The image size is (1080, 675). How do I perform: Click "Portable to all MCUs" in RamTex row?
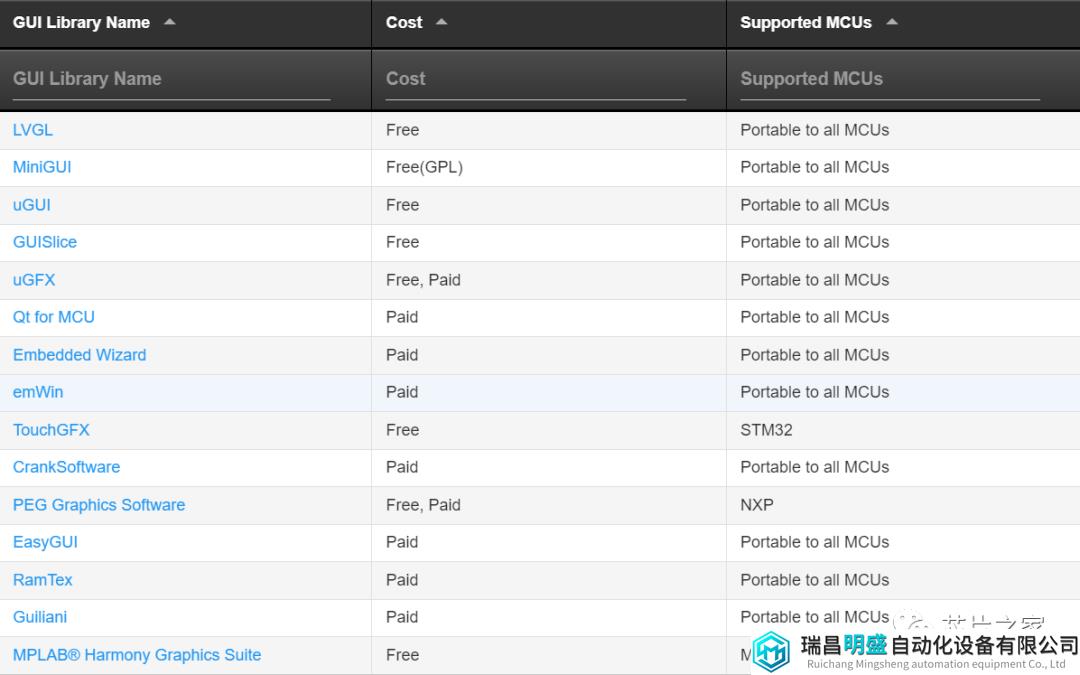814,581
